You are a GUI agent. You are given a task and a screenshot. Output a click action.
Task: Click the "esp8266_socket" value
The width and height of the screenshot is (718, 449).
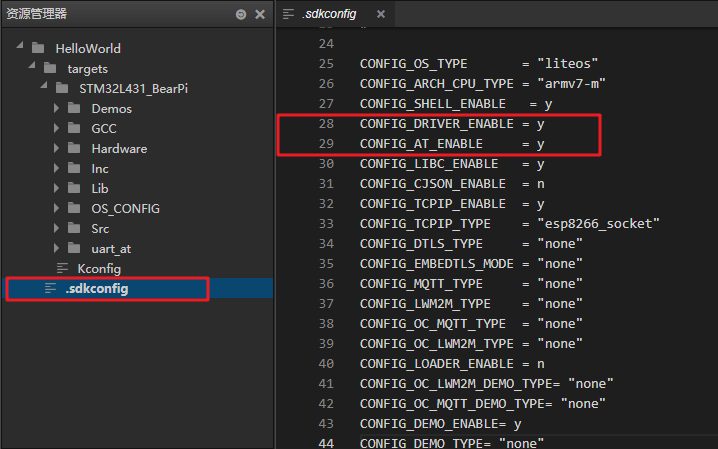click(598, 224)
